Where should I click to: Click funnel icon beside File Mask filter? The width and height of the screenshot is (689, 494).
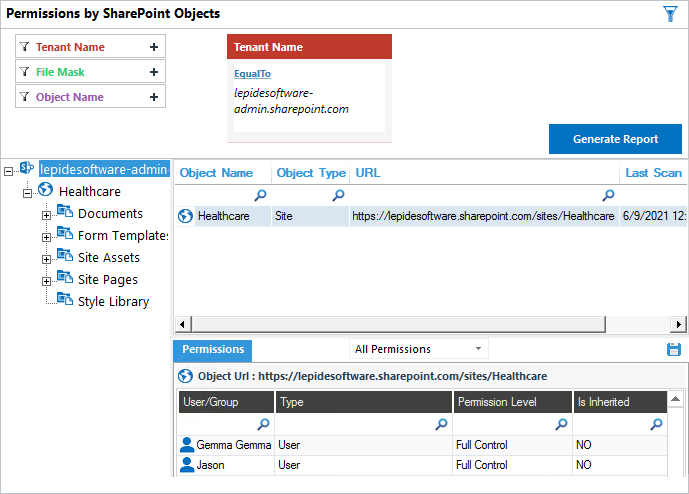(x=25, y=72)
